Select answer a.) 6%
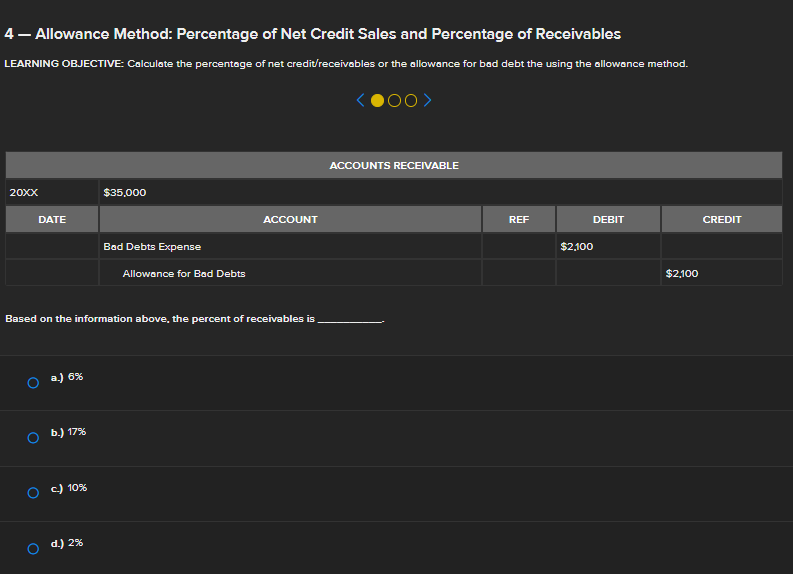The width and height of the screenshot is (793, 574). coord(33,381)
